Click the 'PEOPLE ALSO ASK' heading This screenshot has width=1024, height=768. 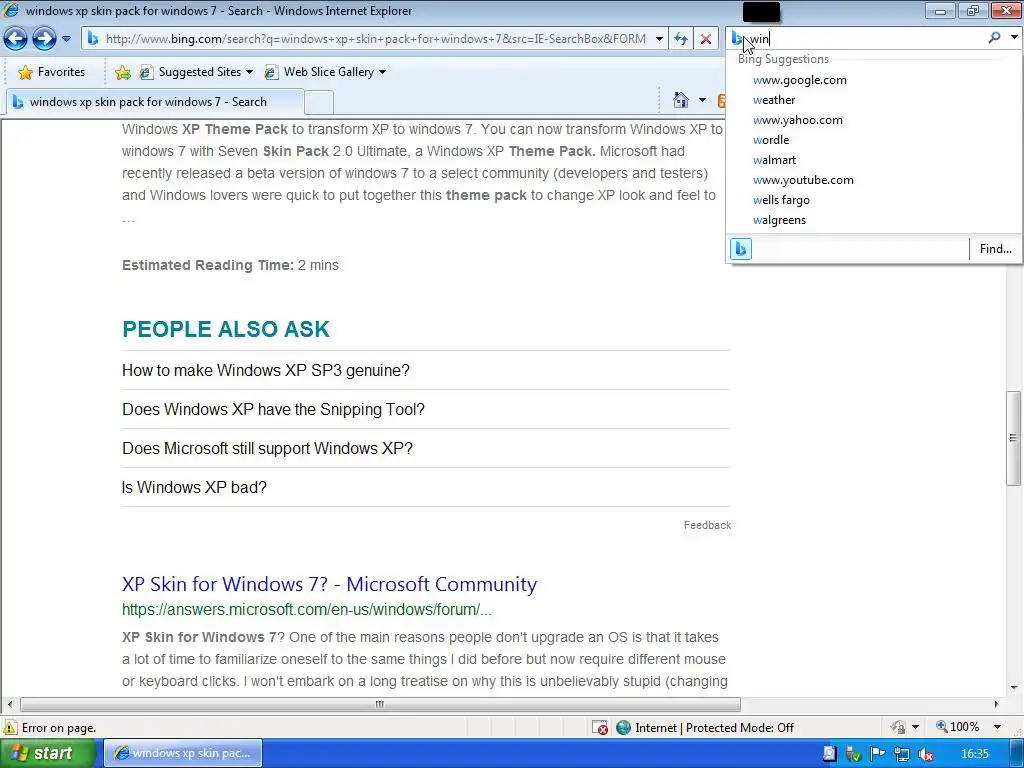click(226, 329)
